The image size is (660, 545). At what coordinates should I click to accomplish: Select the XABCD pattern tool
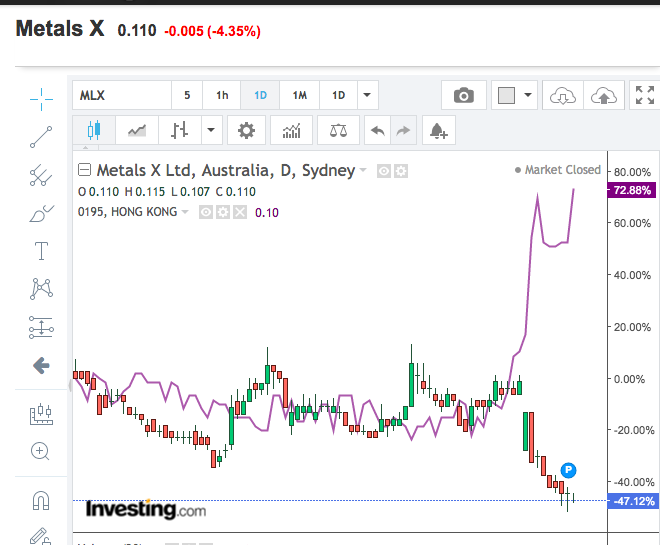pyautogui.click(x=41, y=289)
